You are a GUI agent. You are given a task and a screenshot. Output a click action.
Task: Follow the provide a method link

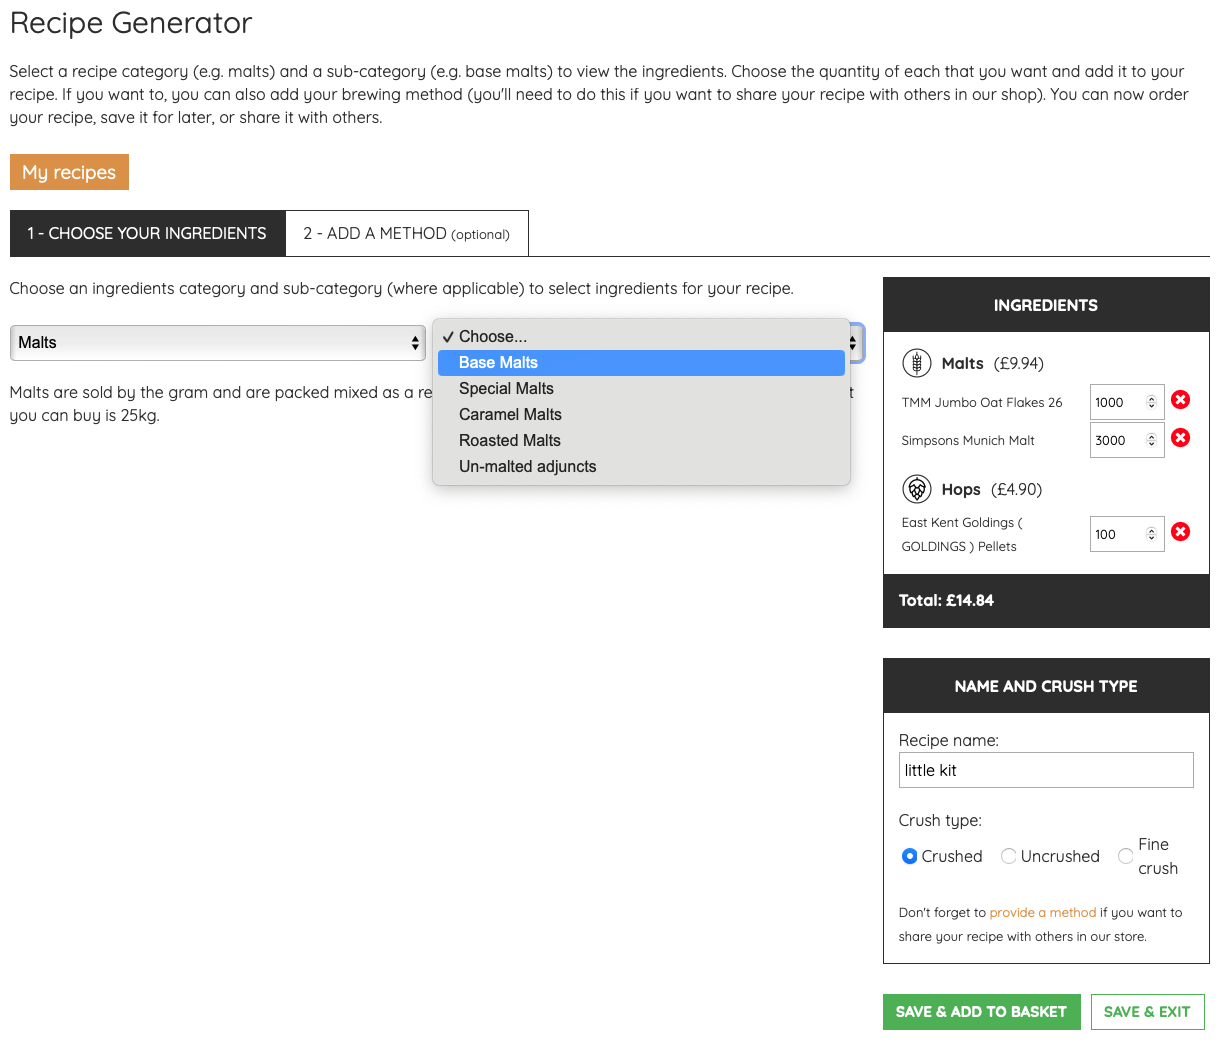click(x=1042, y=912)
